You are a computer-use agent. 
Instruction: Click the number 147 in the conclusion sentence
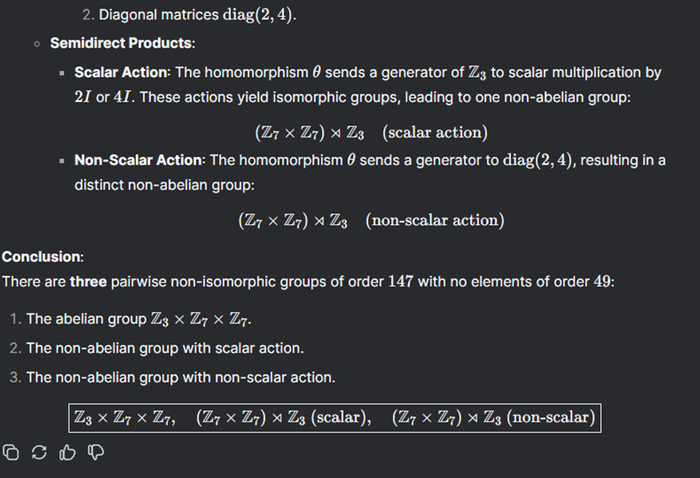[400, 282]
